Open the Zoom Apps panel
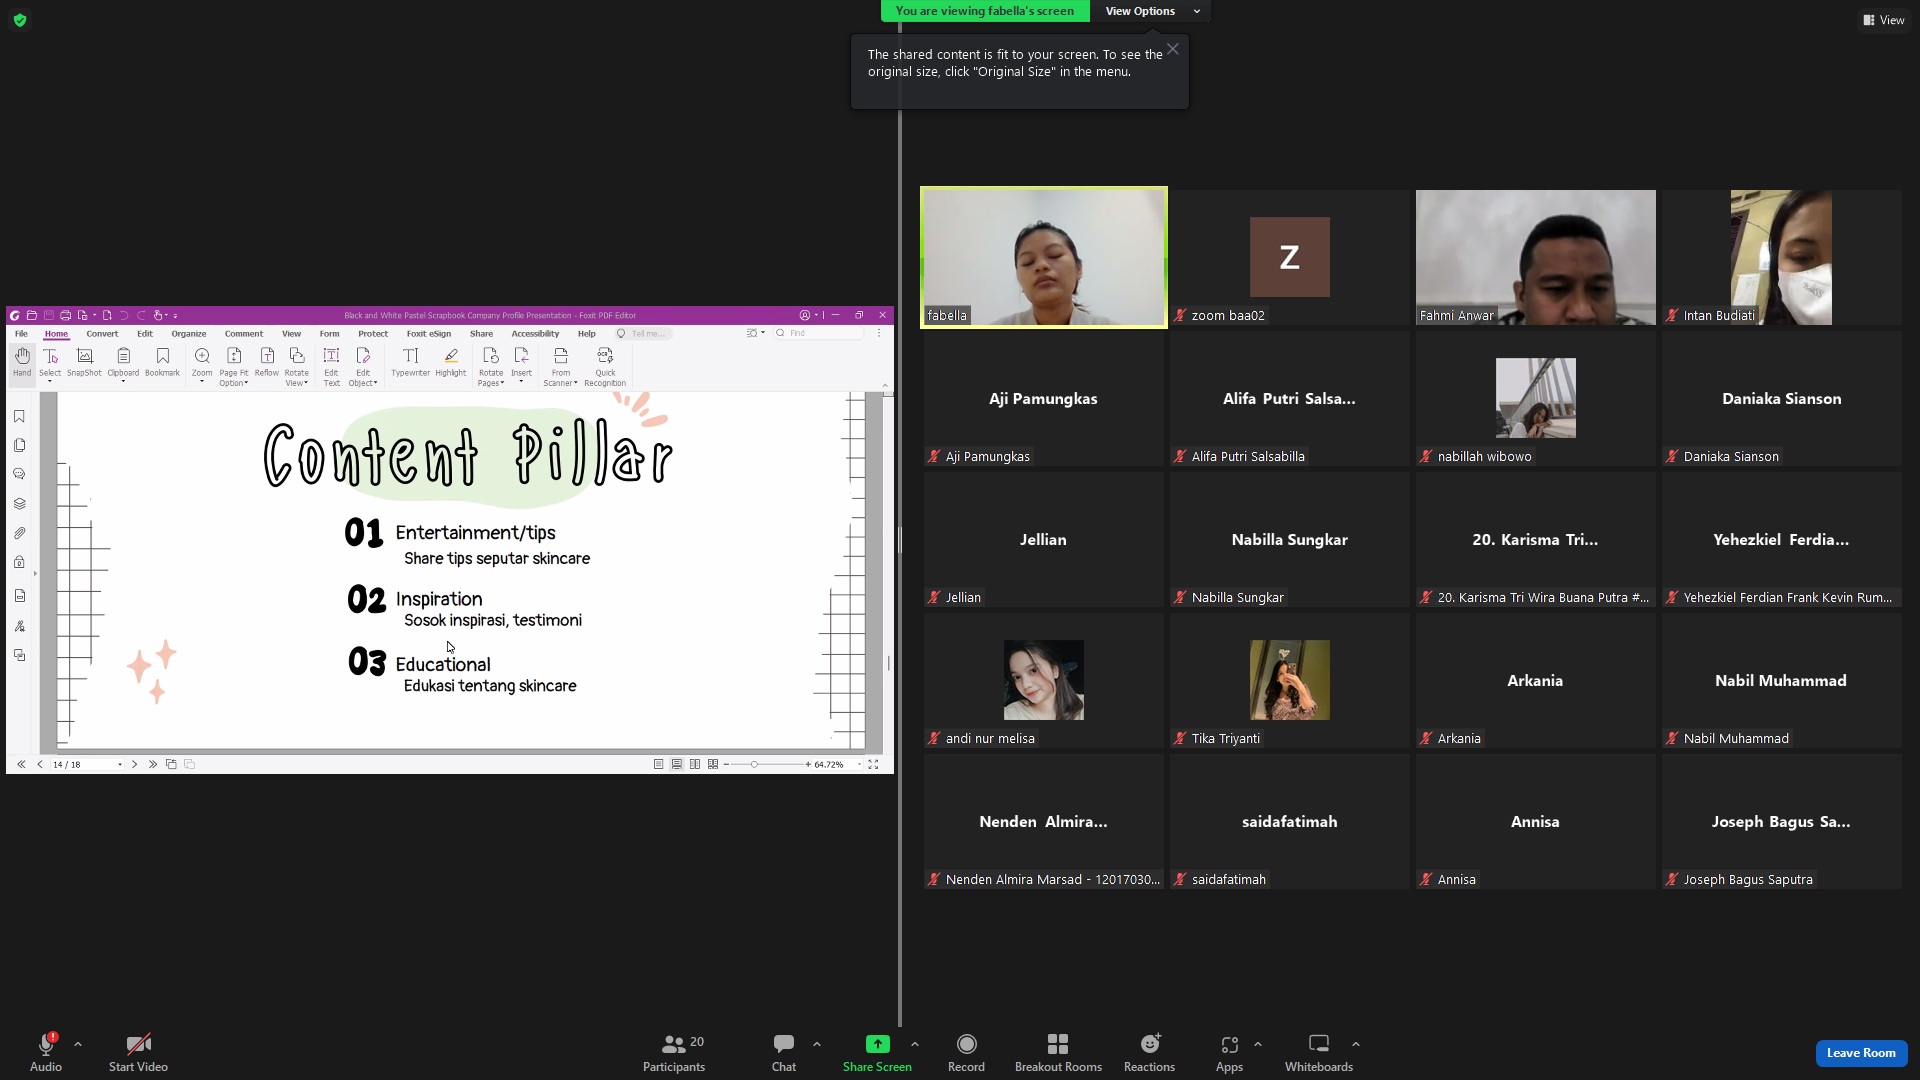 click(x=1229, y=1053)
